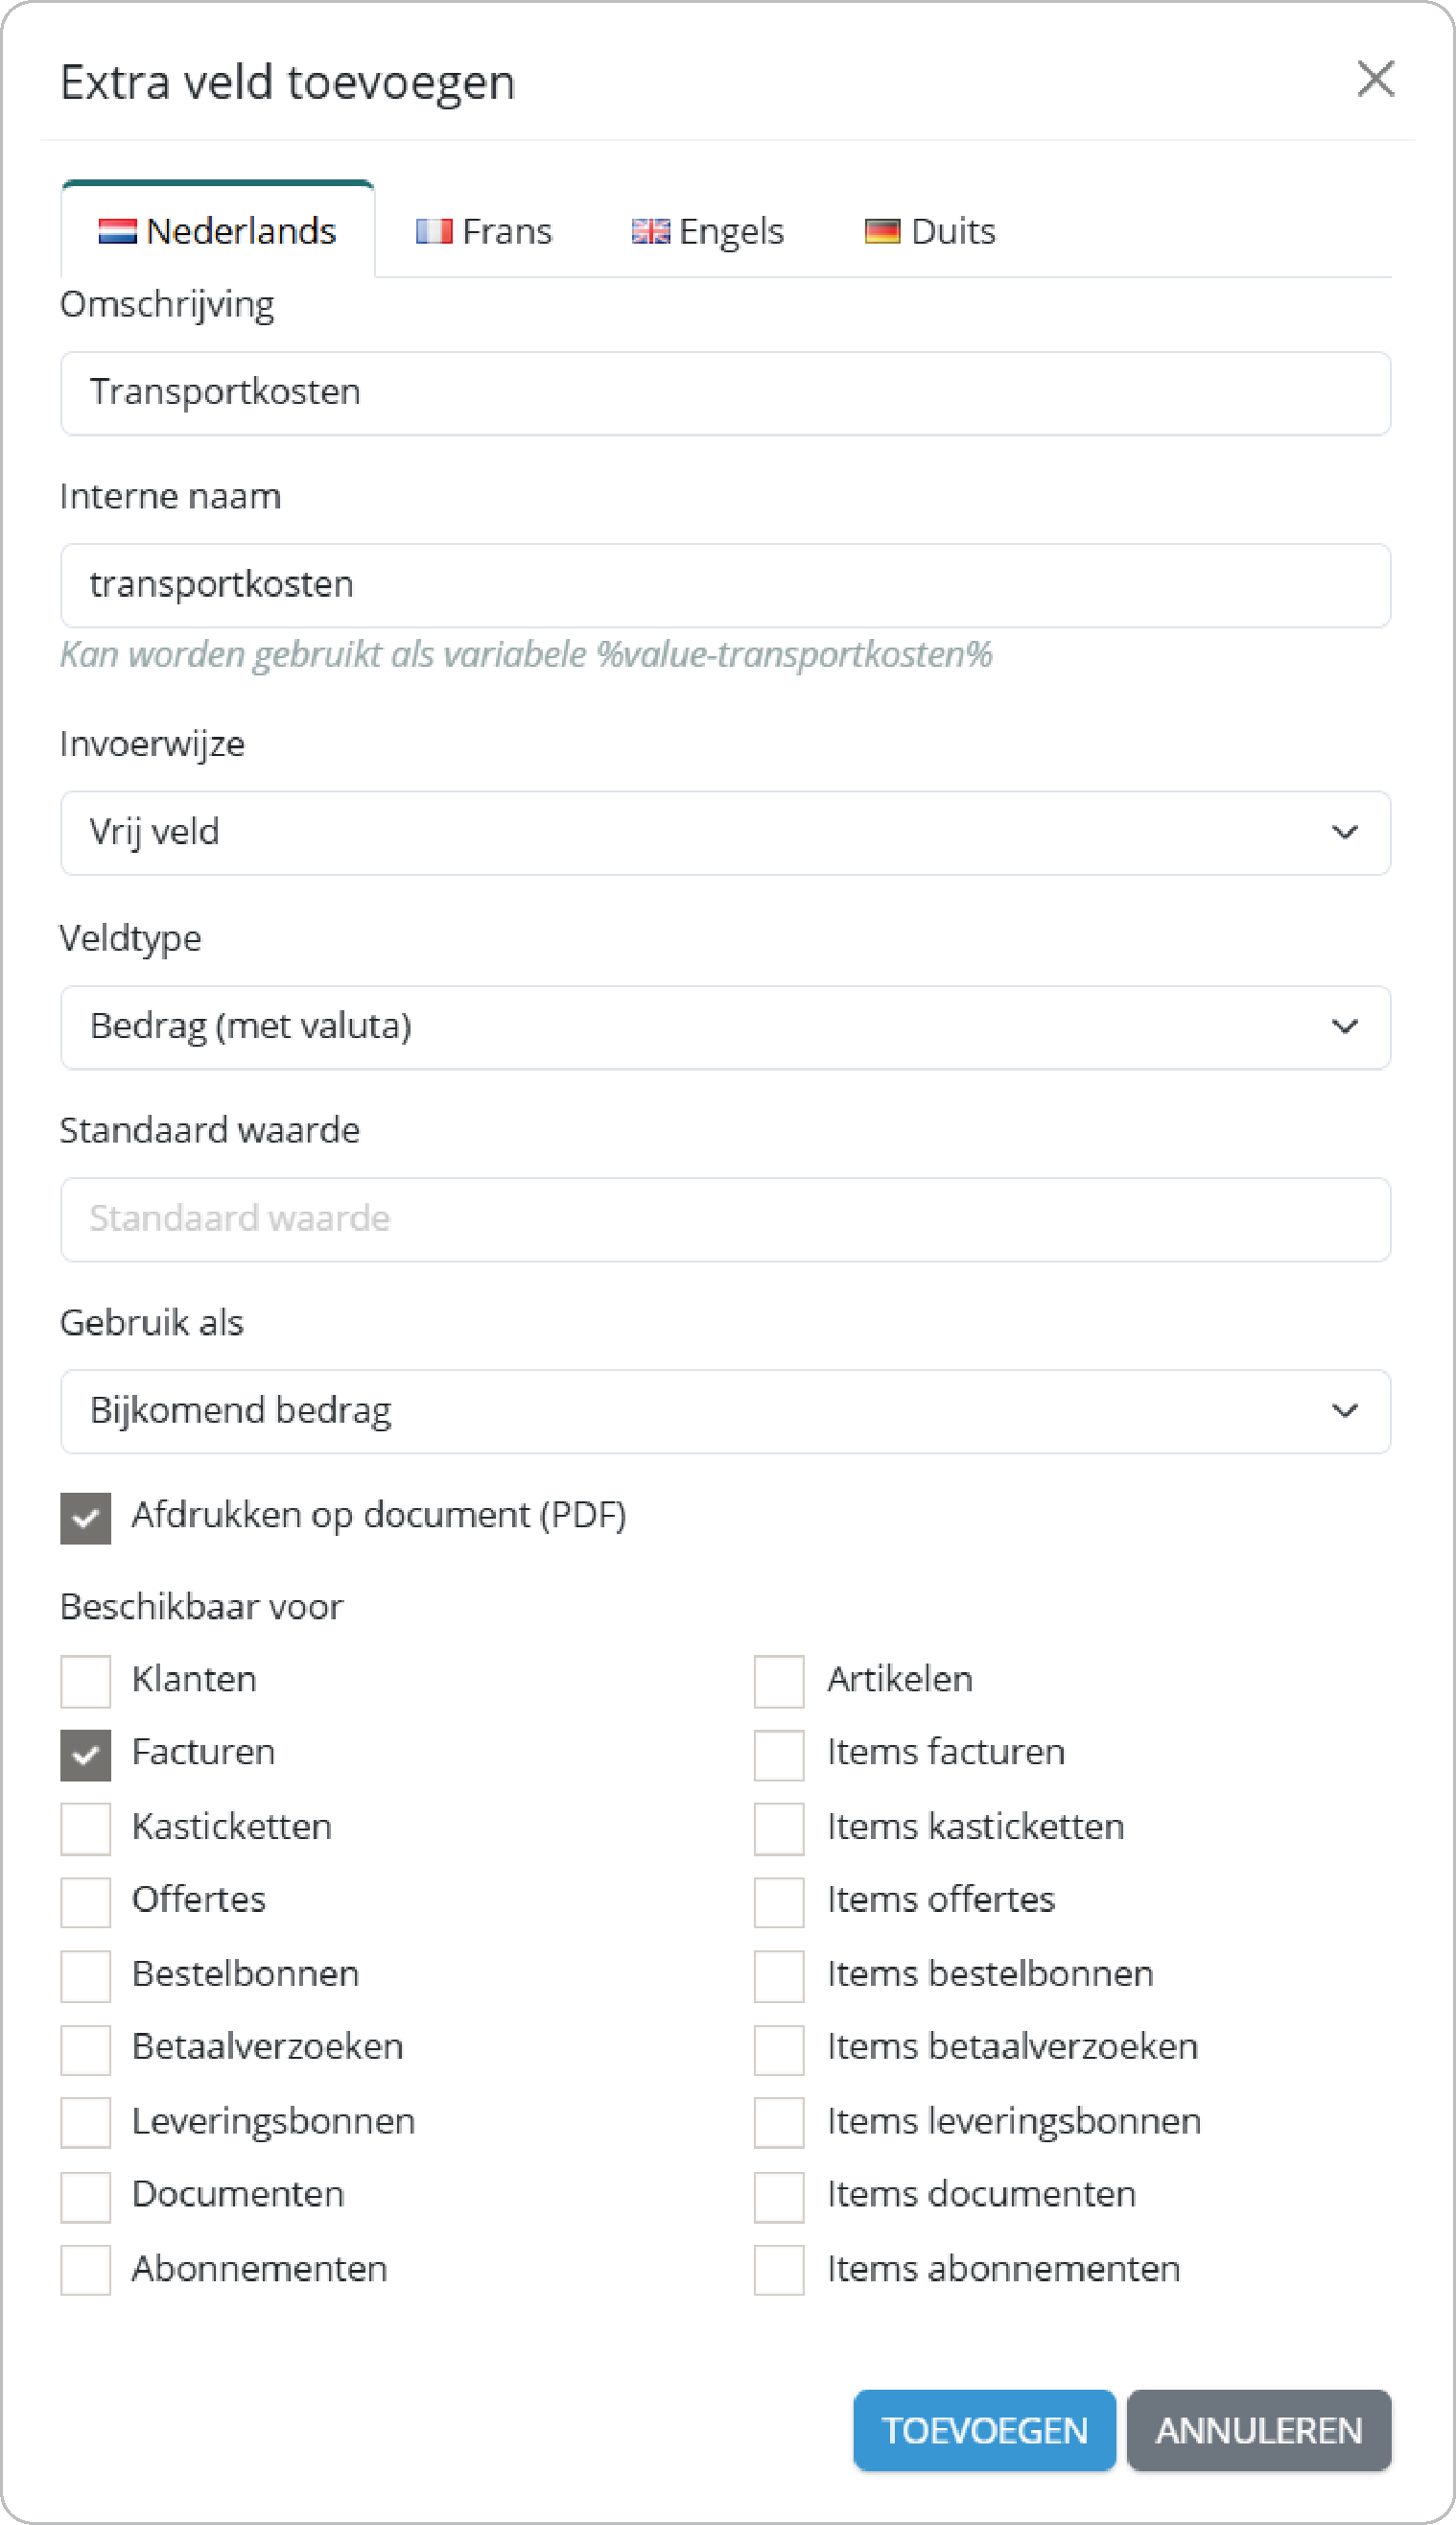Click the Omschrijving text field
The height and width of the screenshot is (2525, 1456).
725,393
